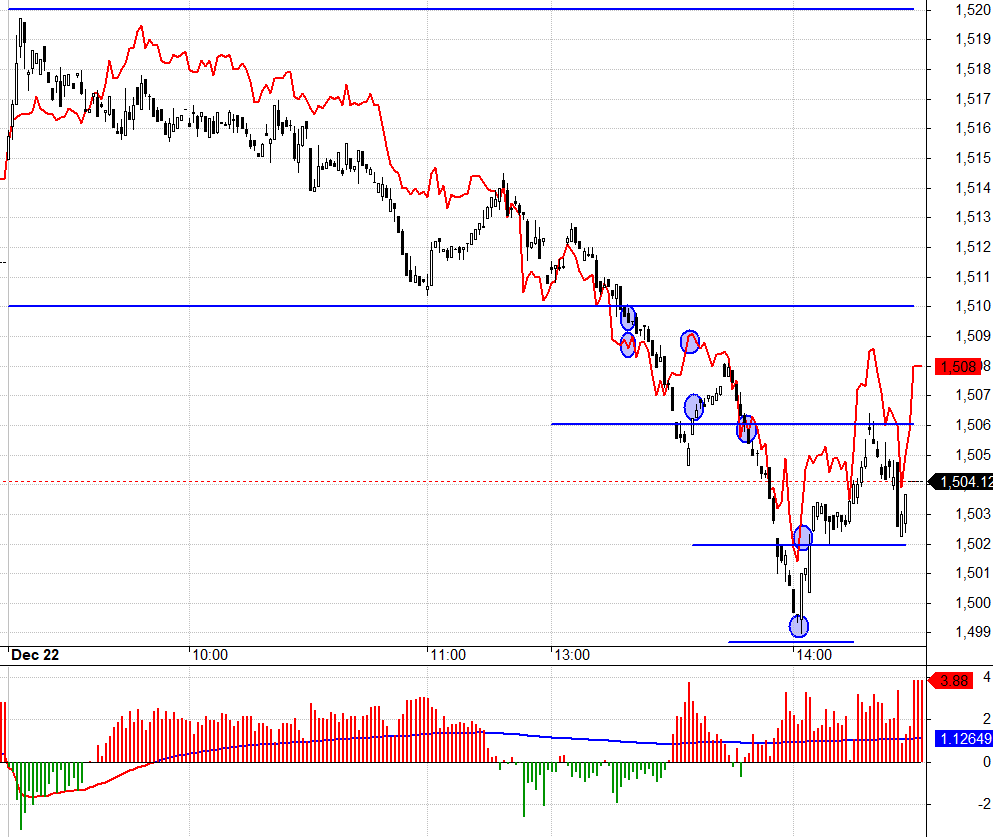Click the red 1,508 price label
Screen dimensions: 993x837
[955, 367]
